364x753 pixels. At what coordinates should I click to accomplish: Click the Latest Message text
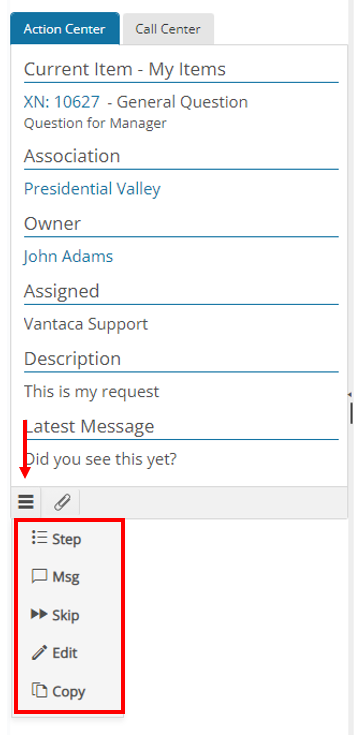point(100,460)
